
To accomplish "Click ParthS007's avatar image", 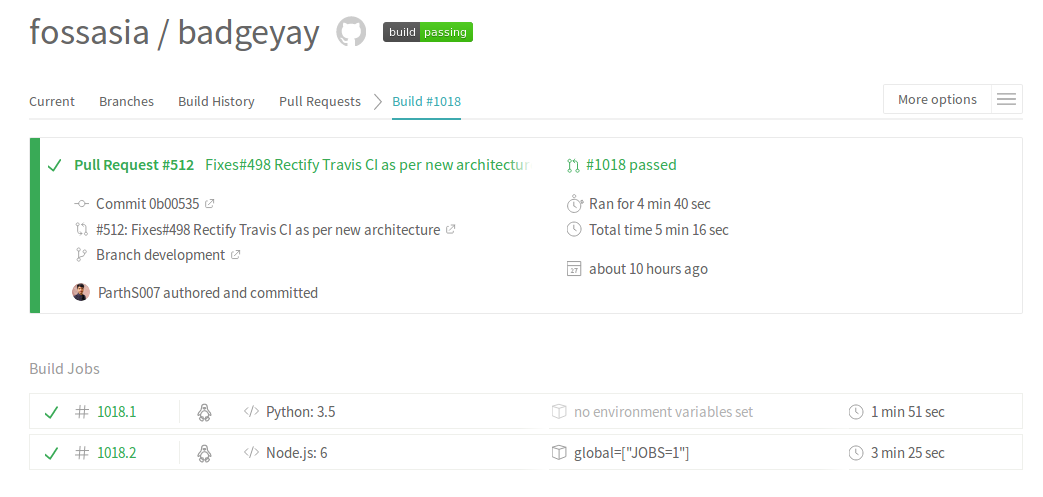I will pos(81,292).
